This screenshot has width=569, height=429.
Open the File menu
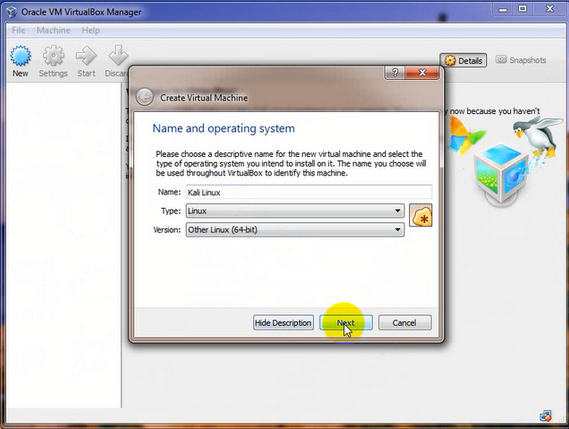(19, 30)
